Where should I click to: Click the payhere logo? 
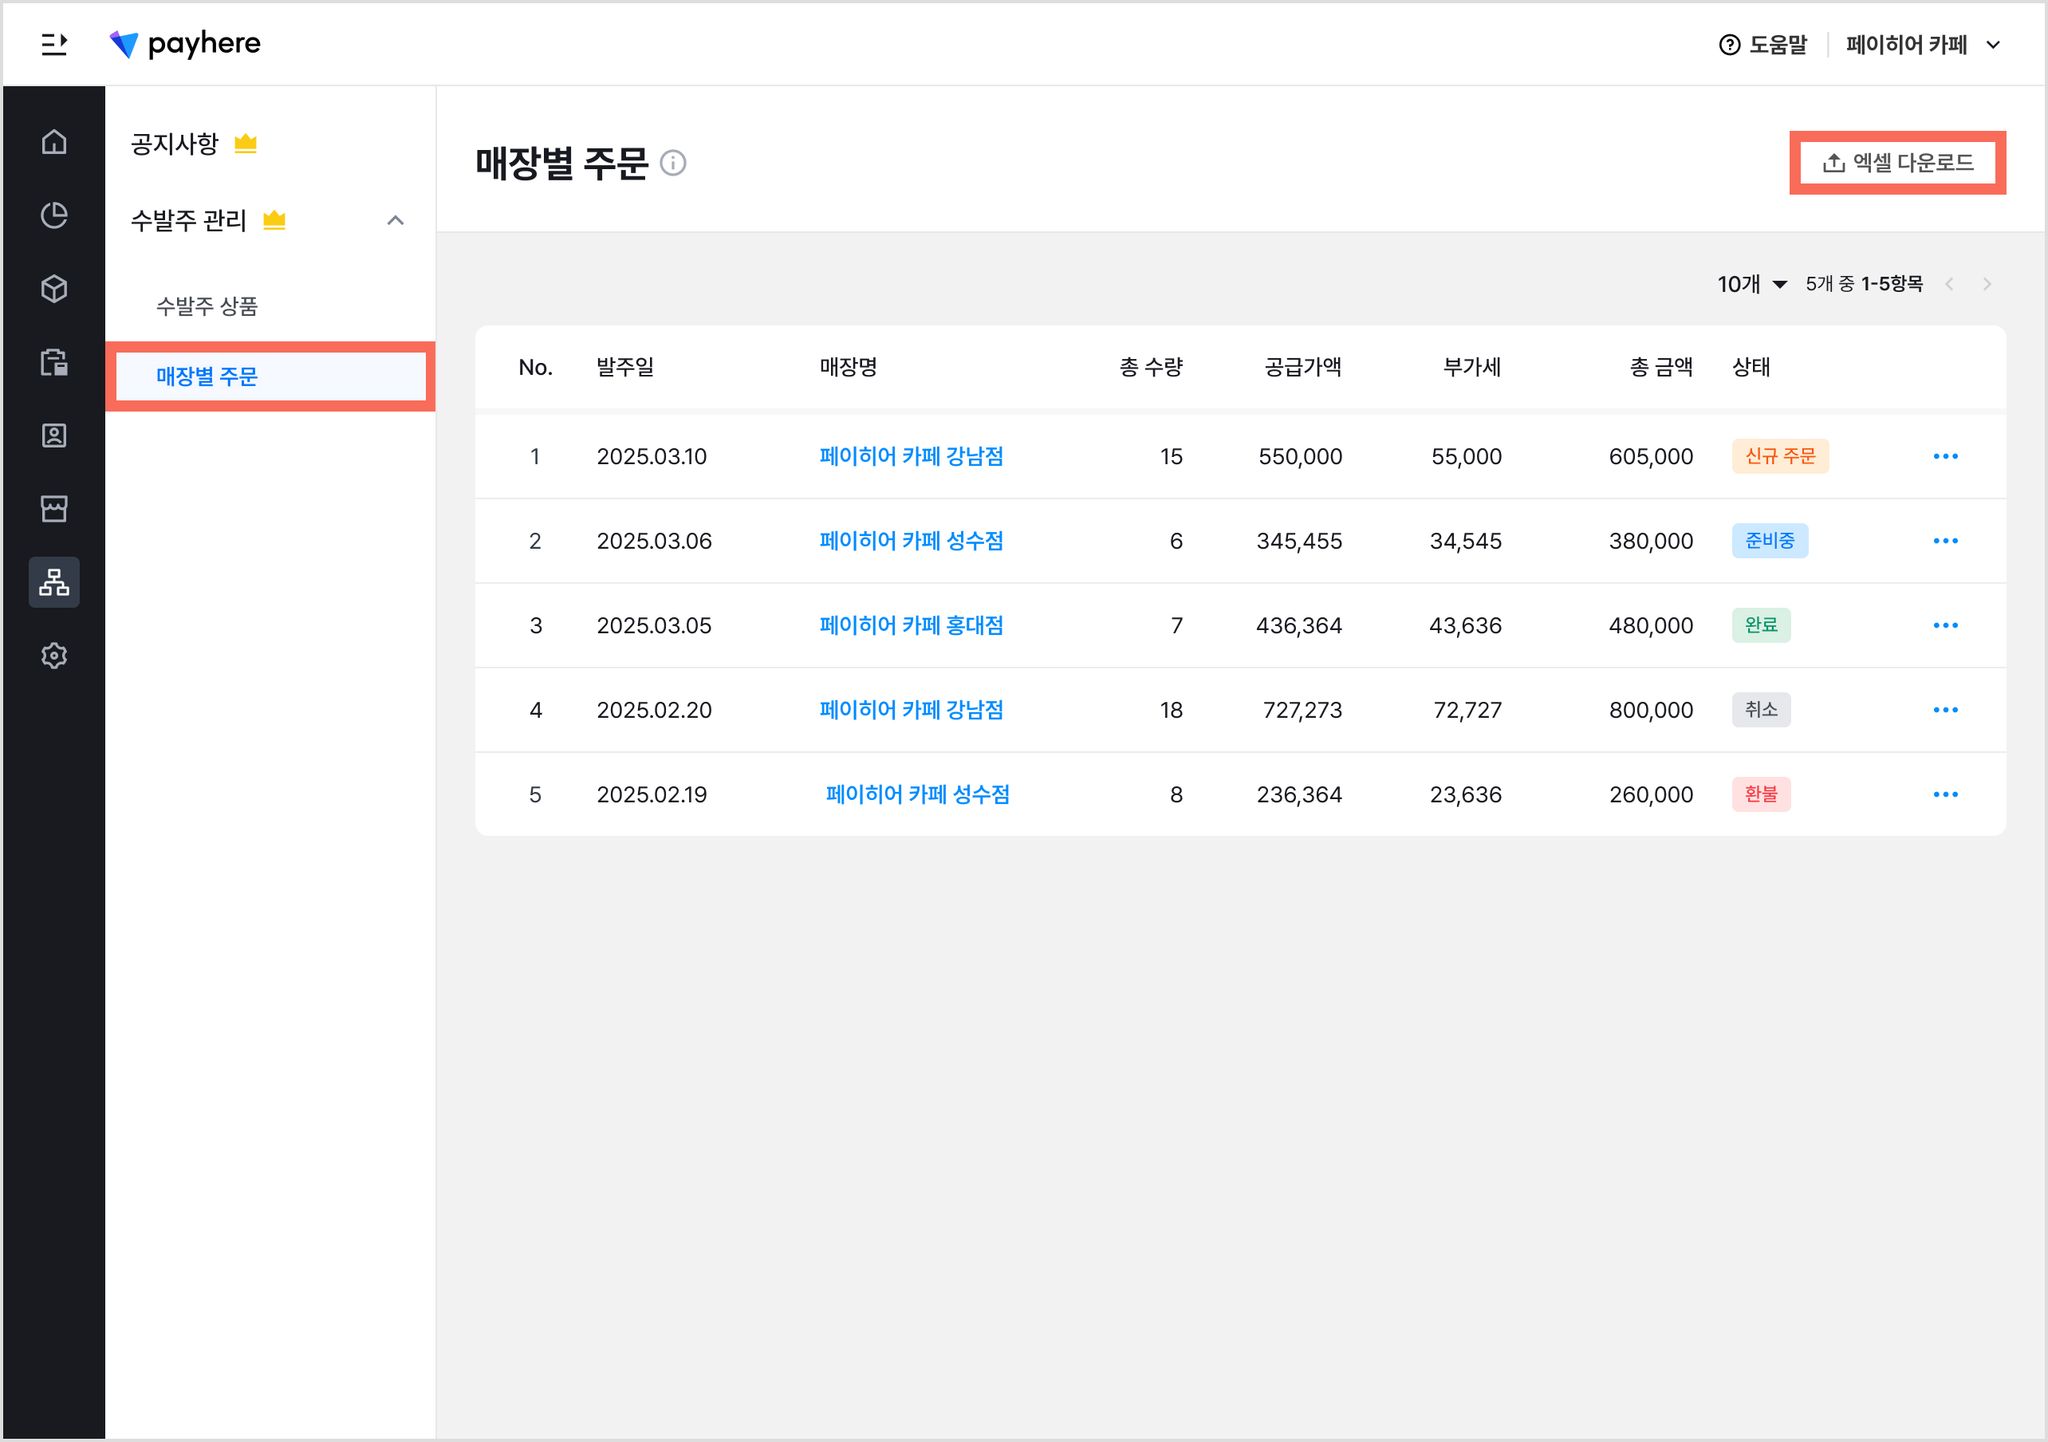tap(185, 44)
